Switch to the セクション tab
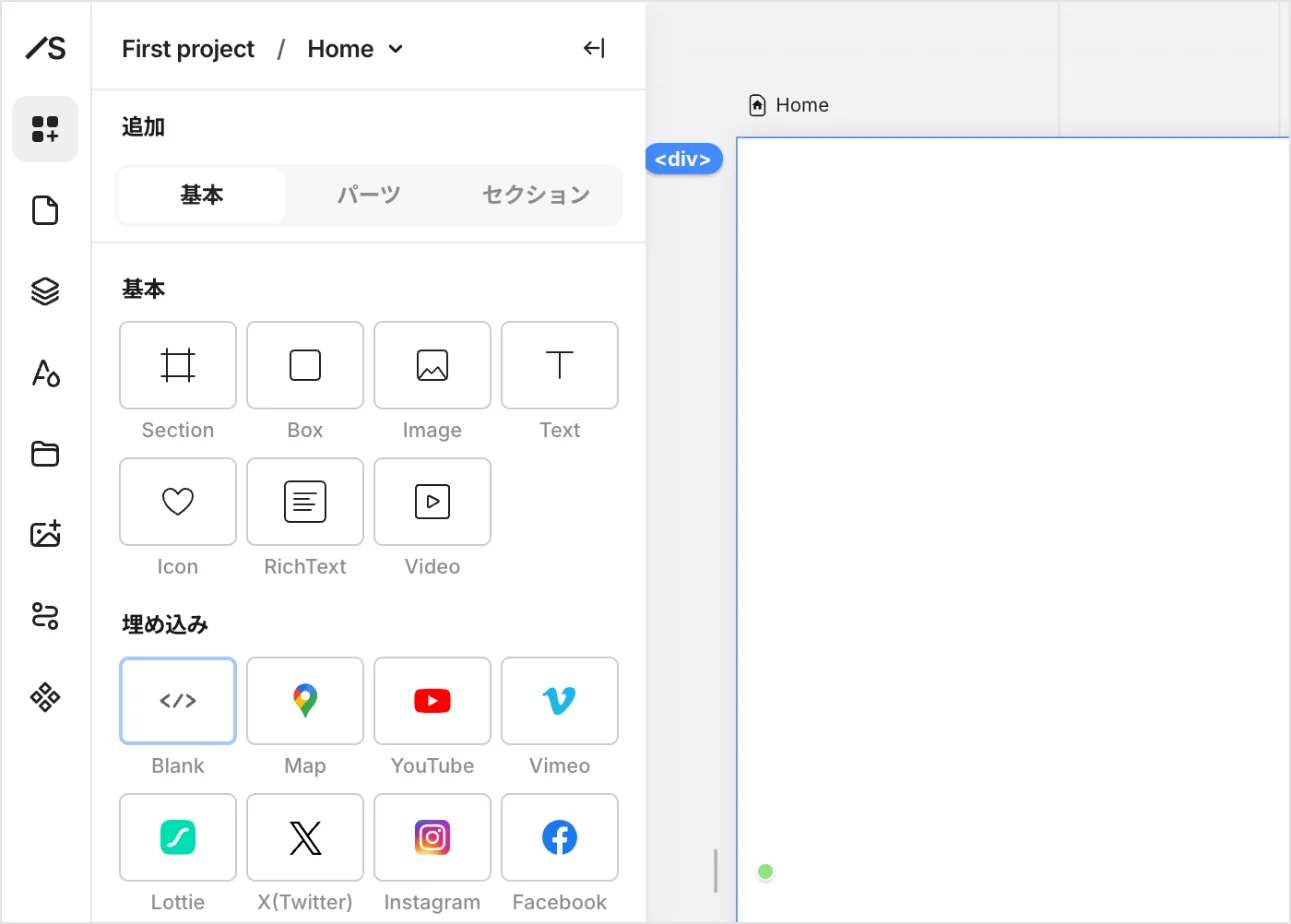Image resolution: width=1291 pixels, height=924 pixels. click(x=536, y=195)
